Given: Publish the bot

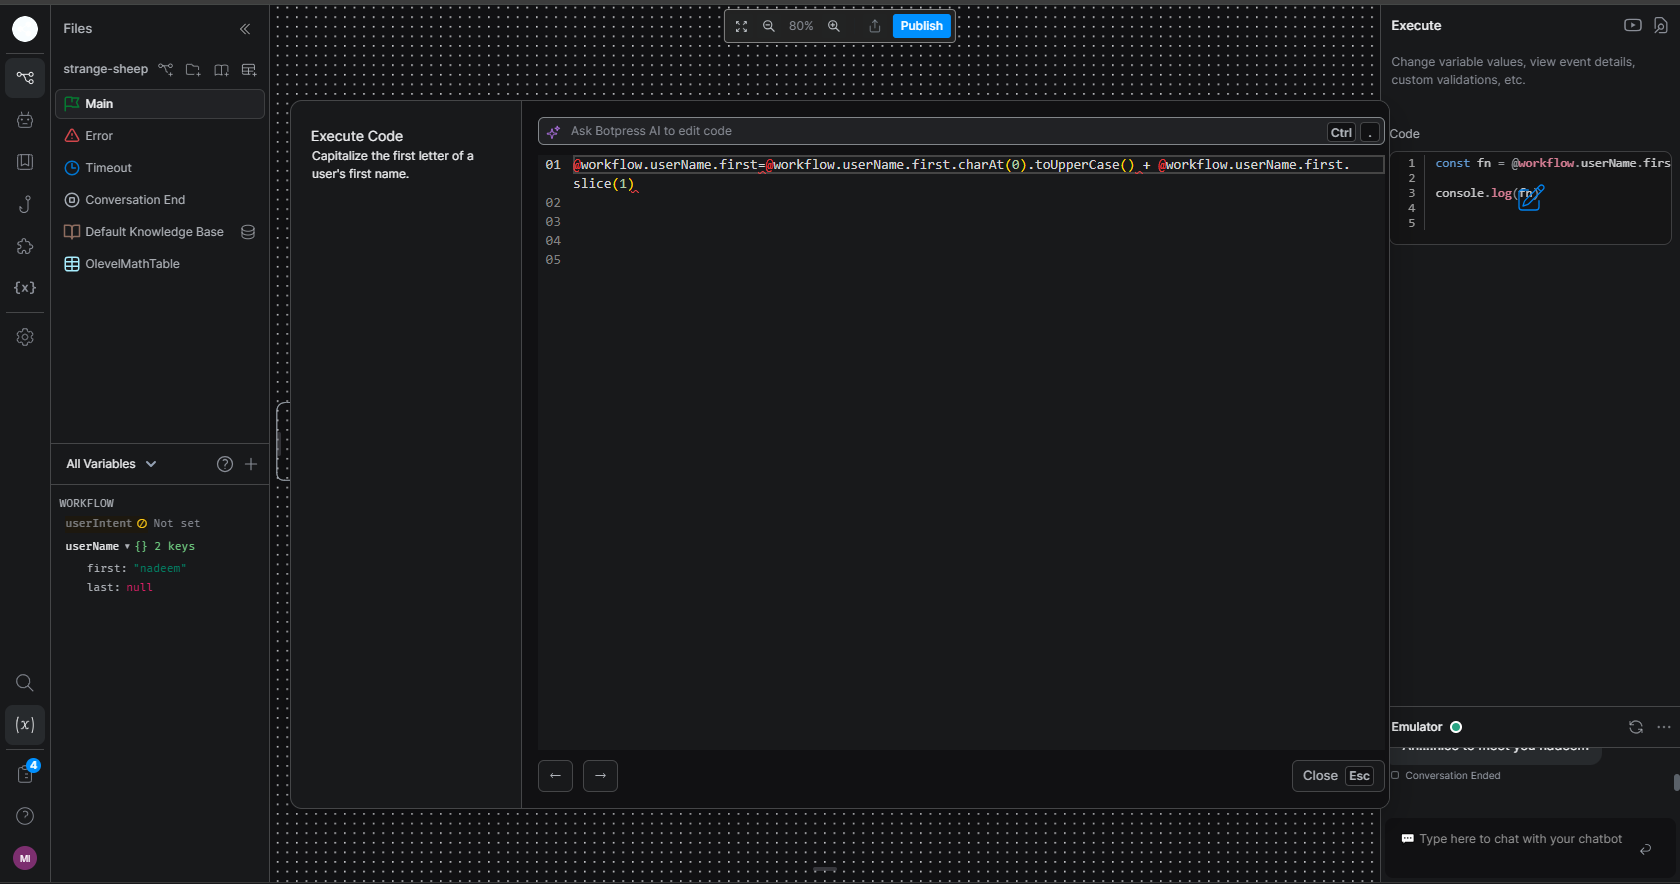Looking at the screenshot, I should (x=921, y=26).
